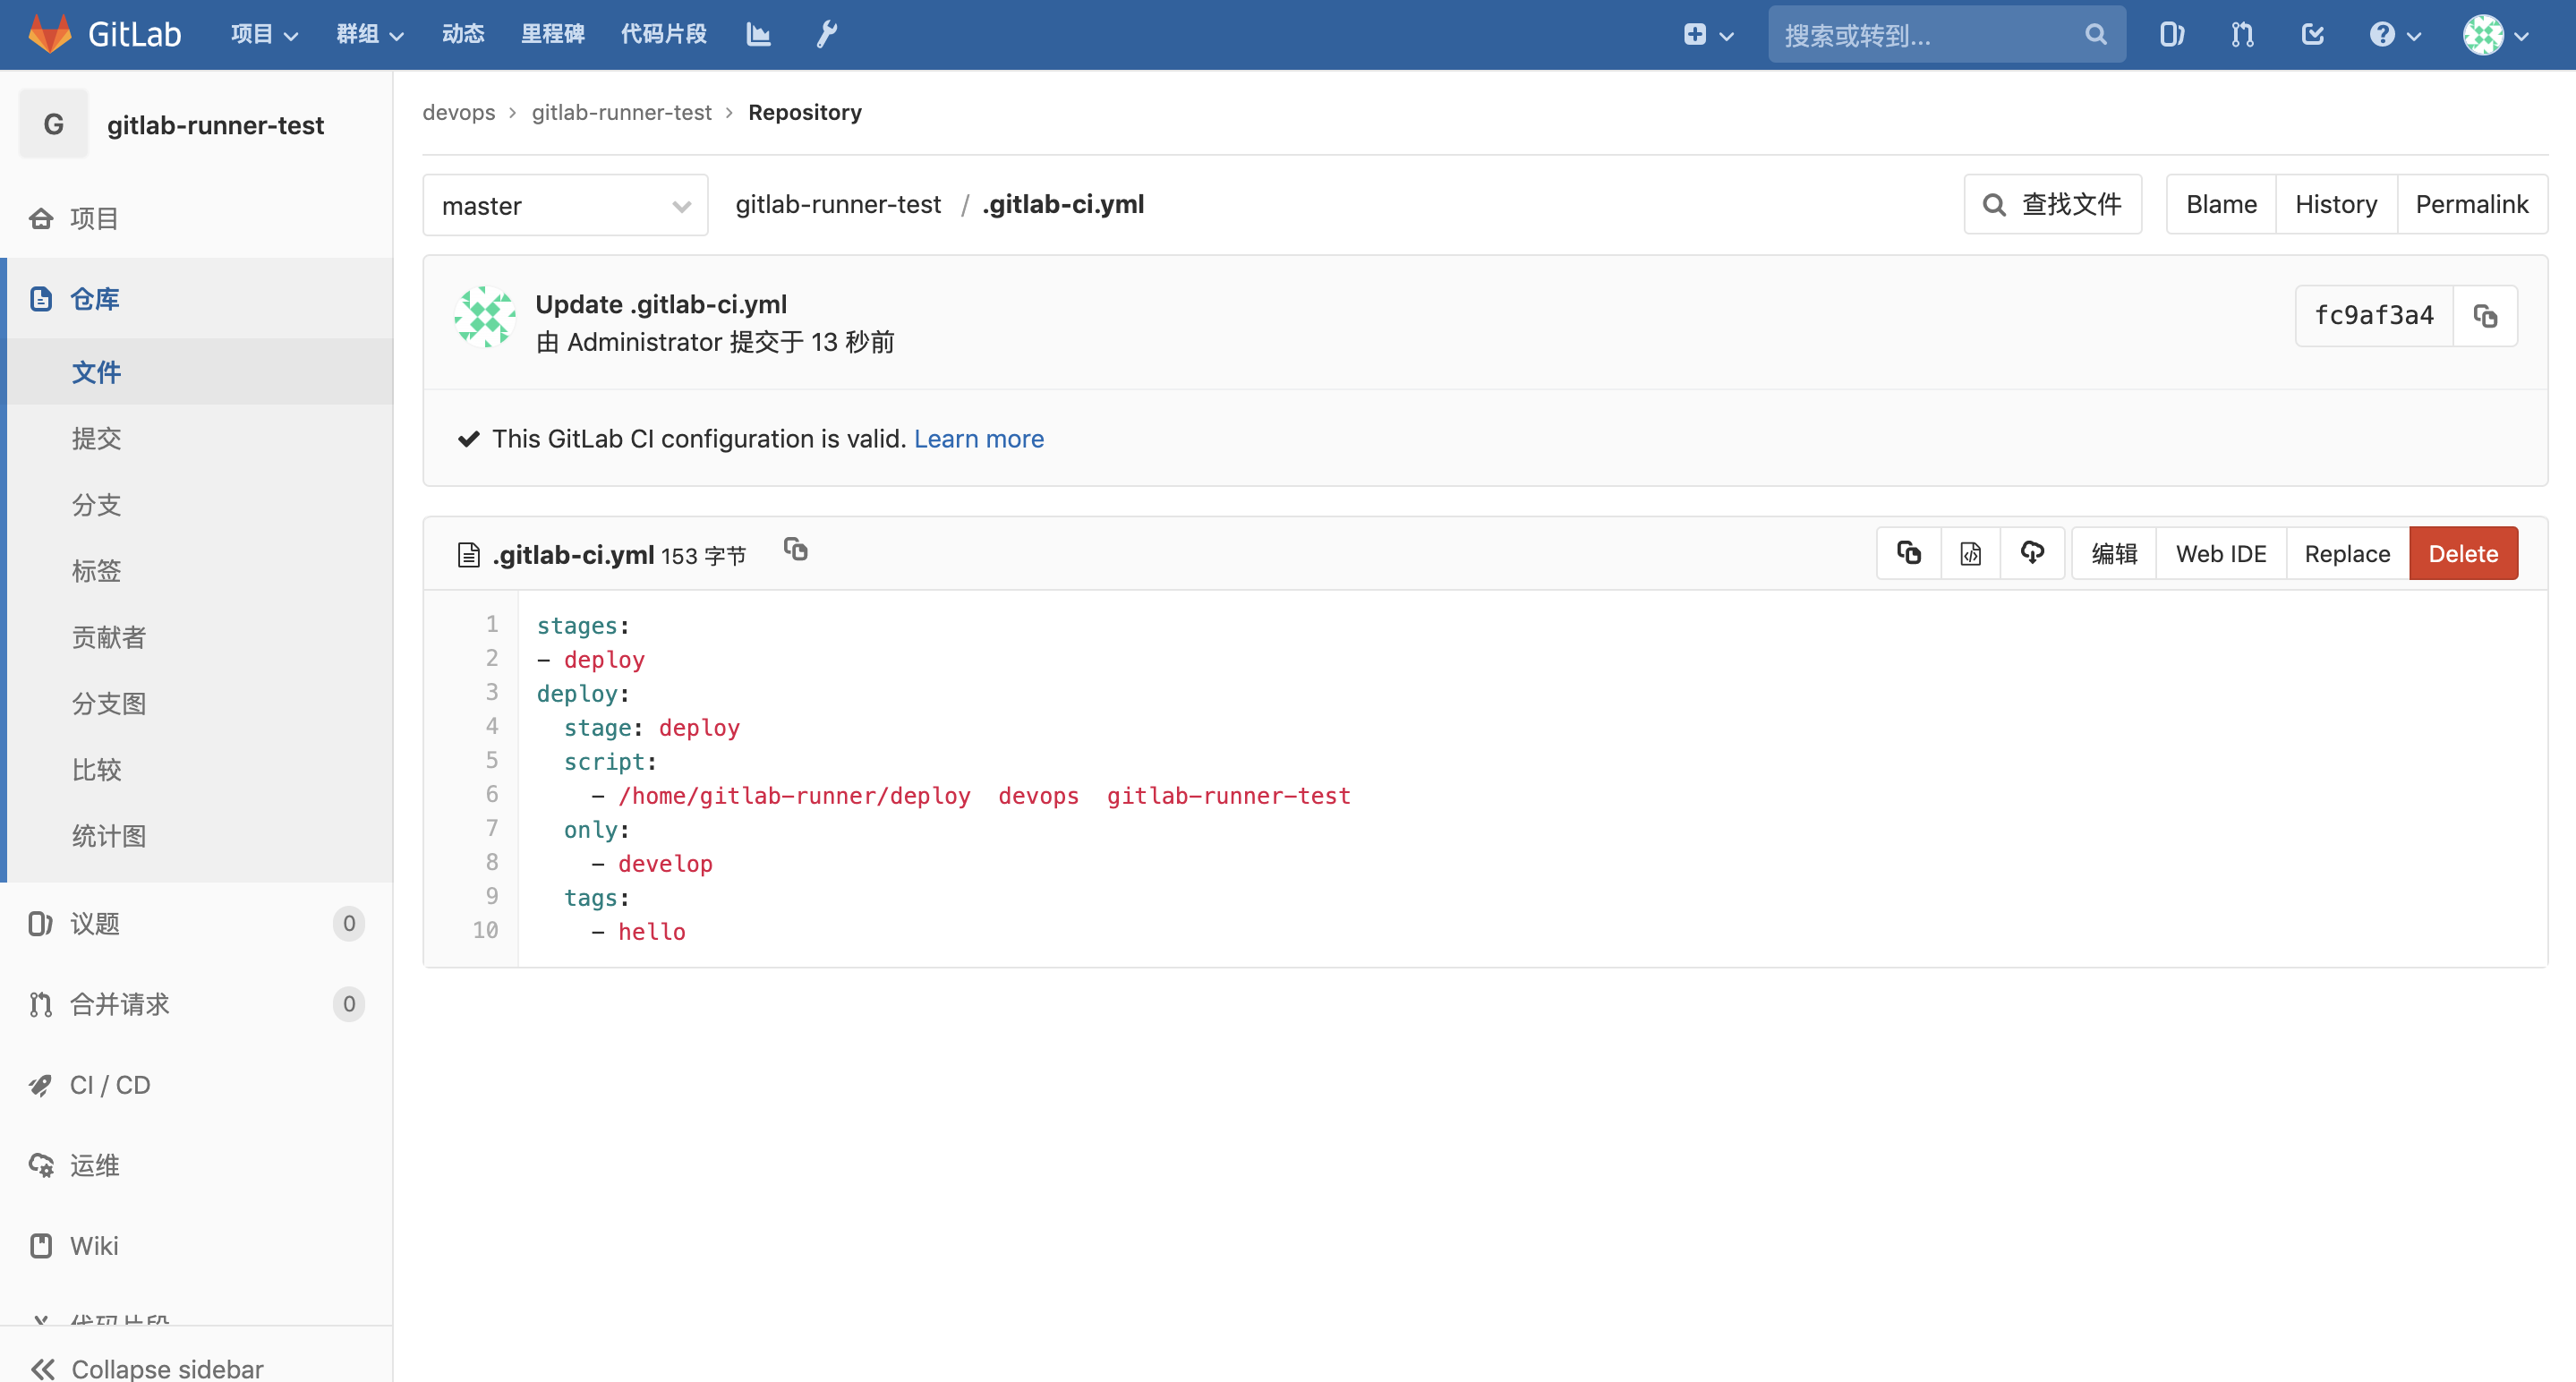Open the merge requests icon in top bar

[2242, 34]
